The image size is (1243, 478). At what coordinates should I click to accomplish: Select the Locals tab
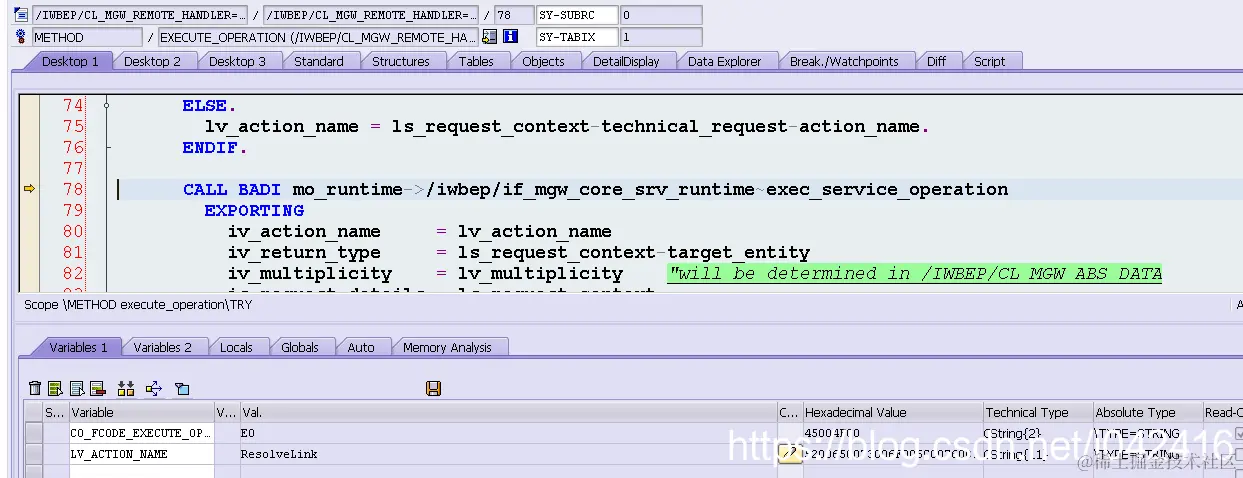coord(237,347)
